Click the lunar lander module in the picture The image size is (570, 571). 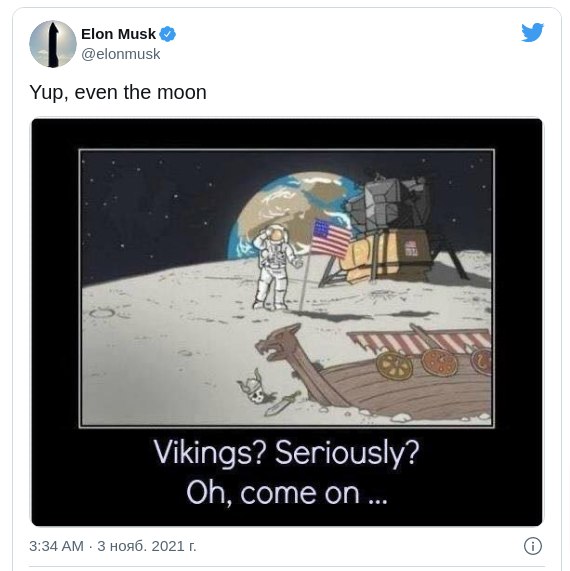397,229
